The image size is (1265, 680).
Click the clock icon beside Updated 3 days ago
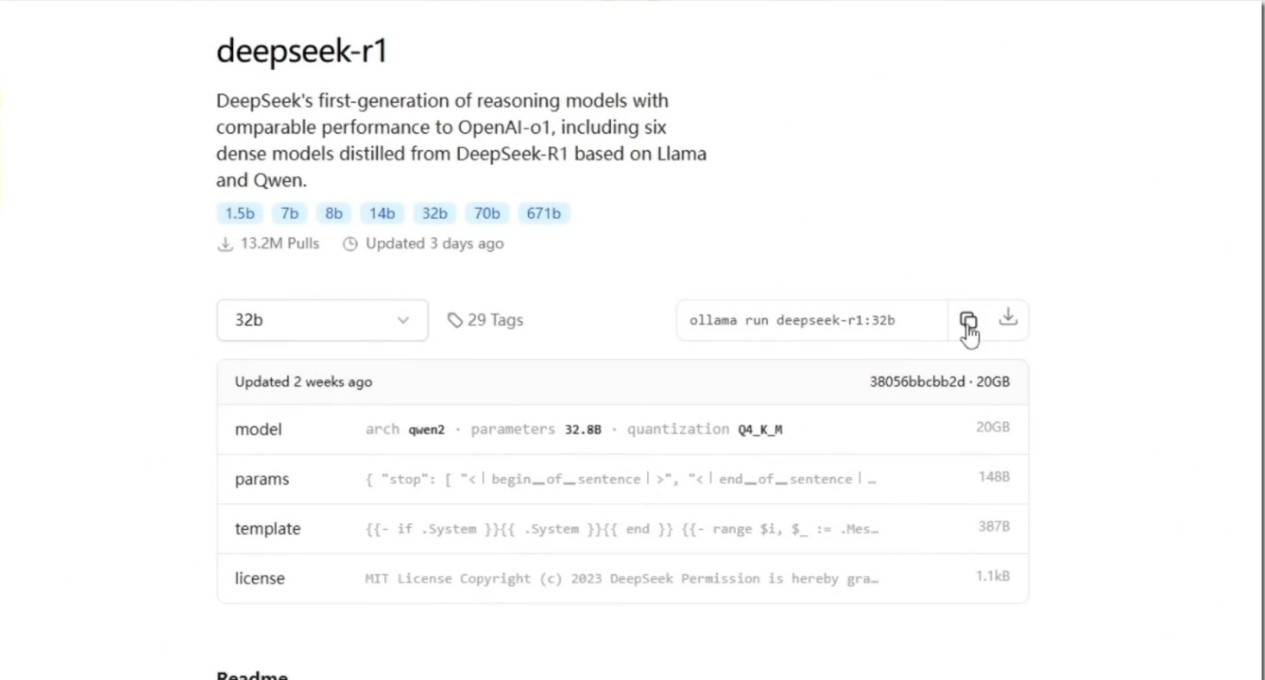coord(350,244)
